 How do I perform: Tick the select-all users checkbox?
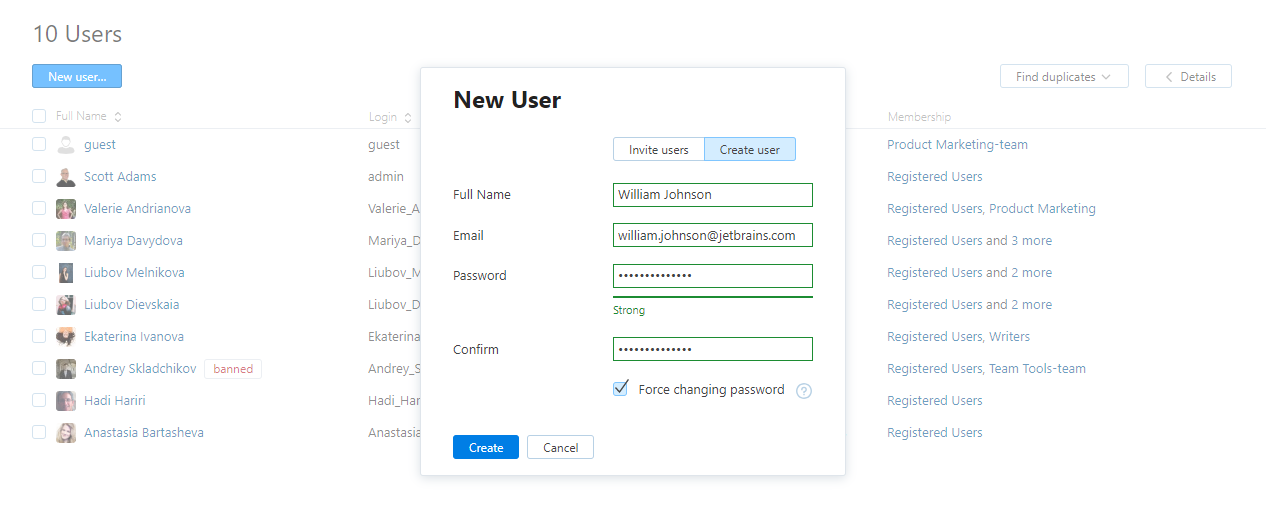click(39, 116)
